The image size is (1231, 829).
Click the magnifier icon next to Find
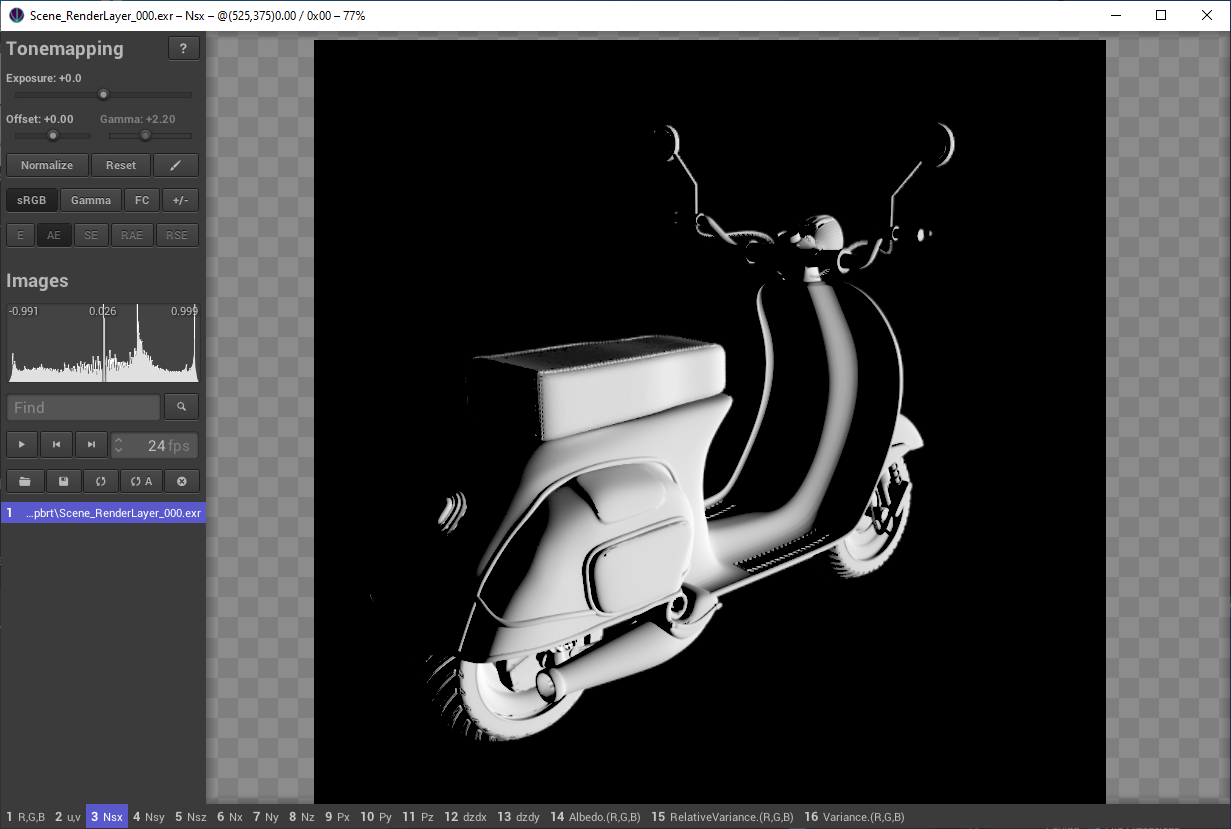pos(182,407)
